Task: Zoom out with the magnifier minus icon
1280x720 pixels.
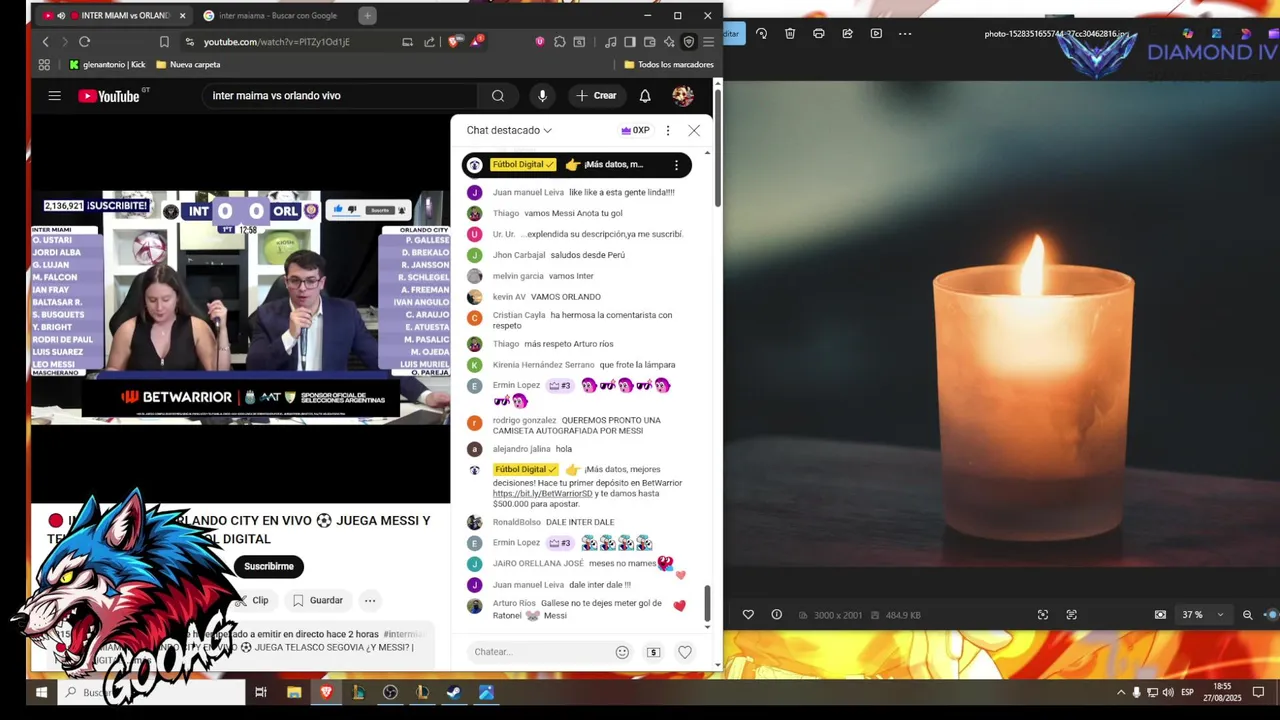Action: (x=1247, y=615)
